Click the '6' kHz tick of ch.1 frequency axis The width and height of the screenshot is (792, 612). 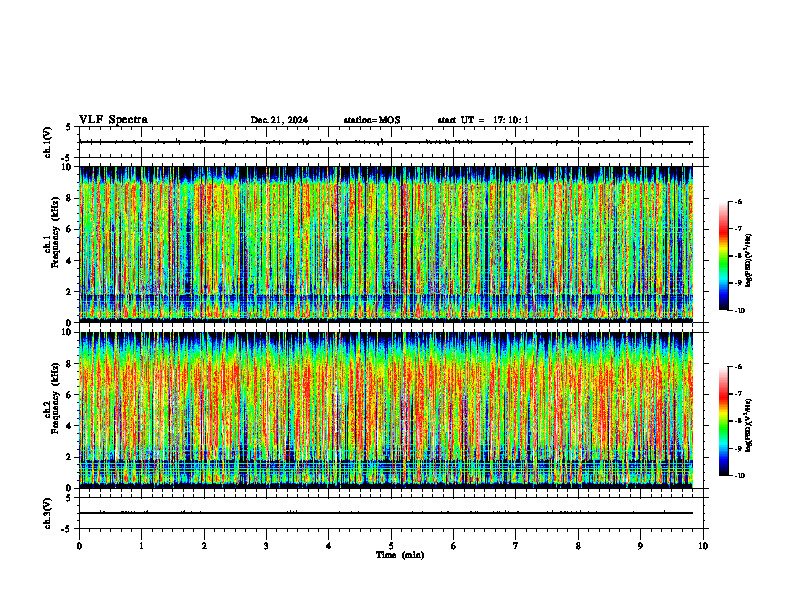click(x=70, y=229)
